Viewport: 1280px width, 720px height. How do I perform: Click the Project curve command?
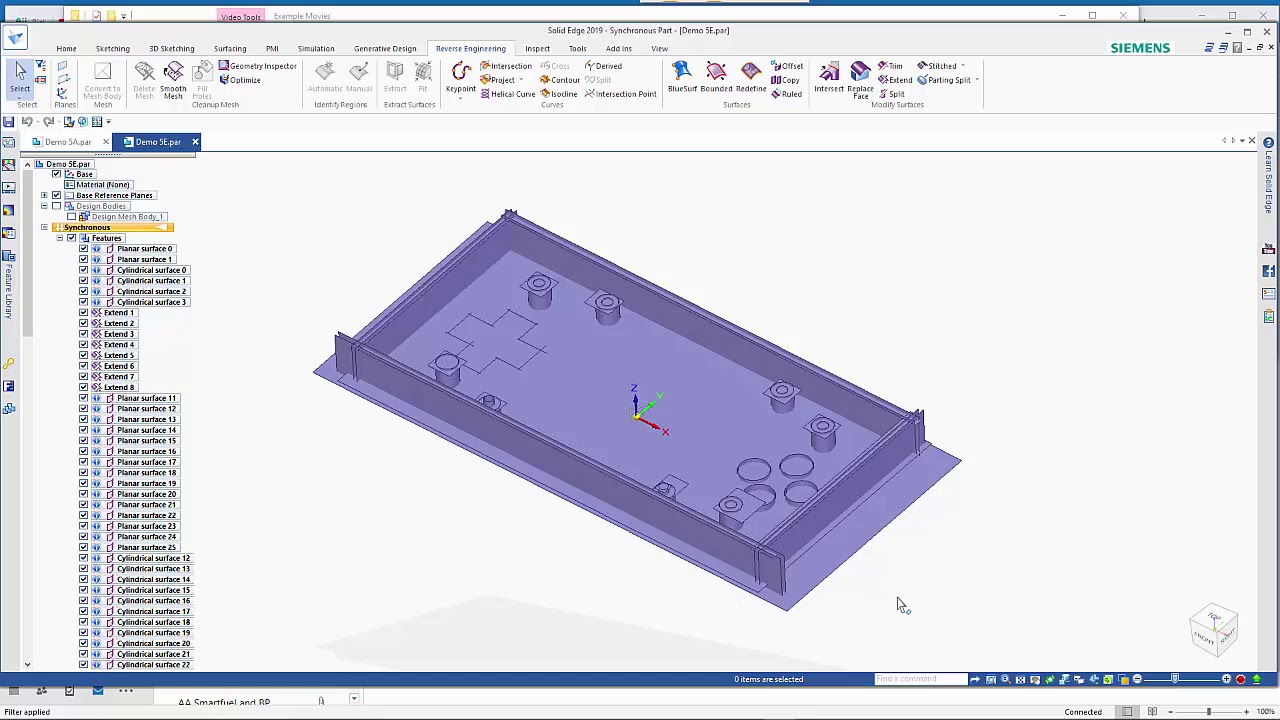pos(498,80)
